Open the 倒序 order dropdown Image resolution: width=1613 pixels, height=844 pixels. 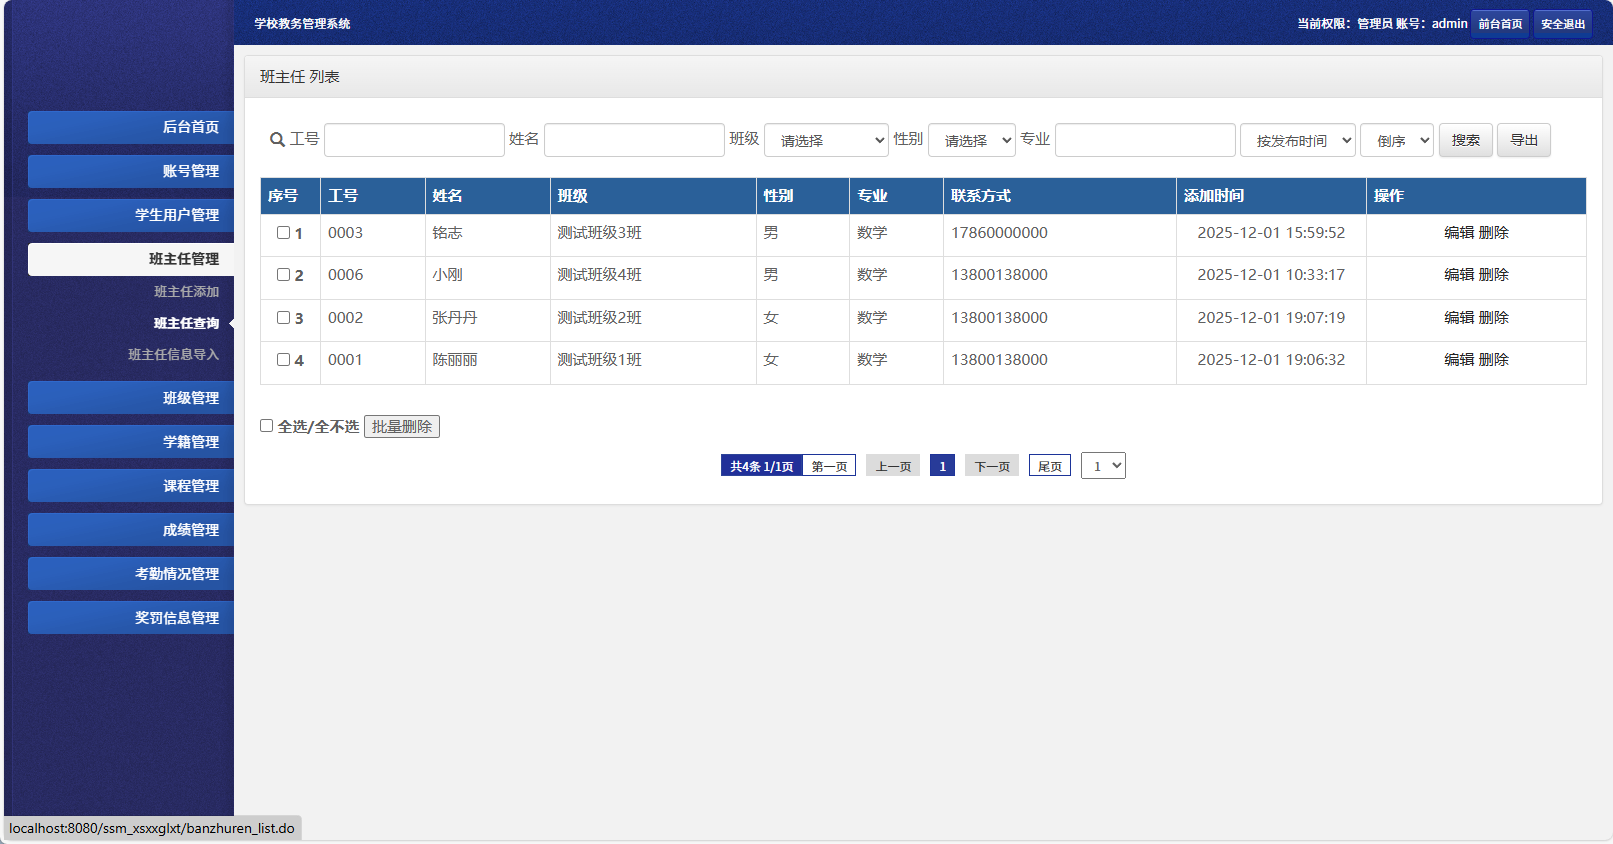pyautogui.click(x=1396, y=140)
